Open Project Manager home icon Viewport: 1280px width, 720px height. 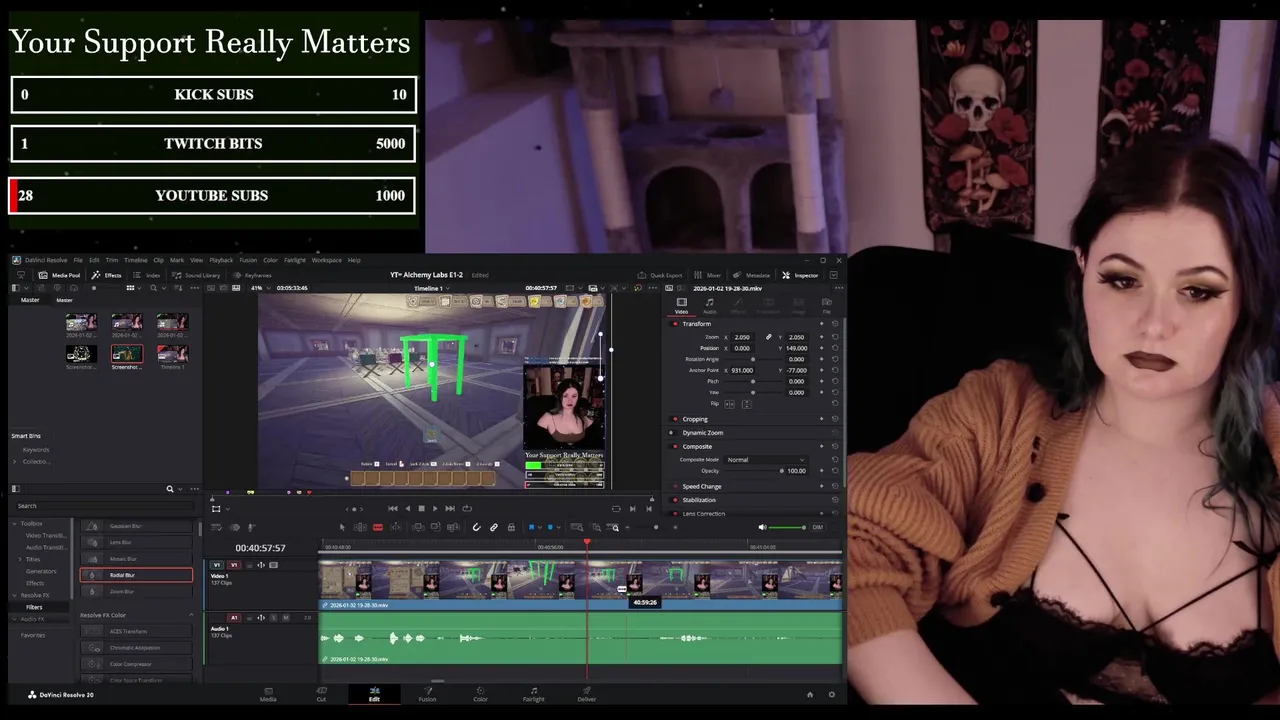[810, 694]
